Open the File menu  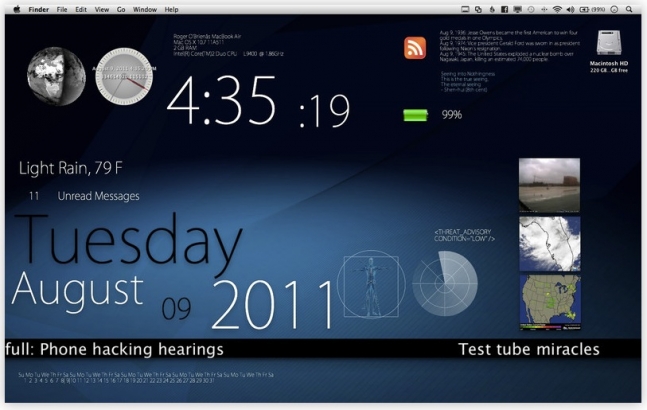point(62,9)
